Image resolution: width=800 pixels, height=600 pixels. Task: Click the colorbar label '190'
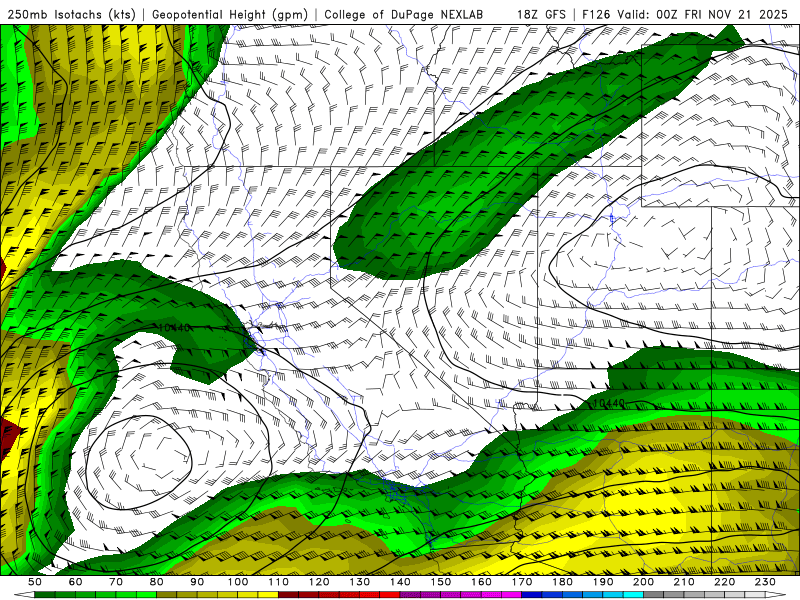tap(603, 582)
